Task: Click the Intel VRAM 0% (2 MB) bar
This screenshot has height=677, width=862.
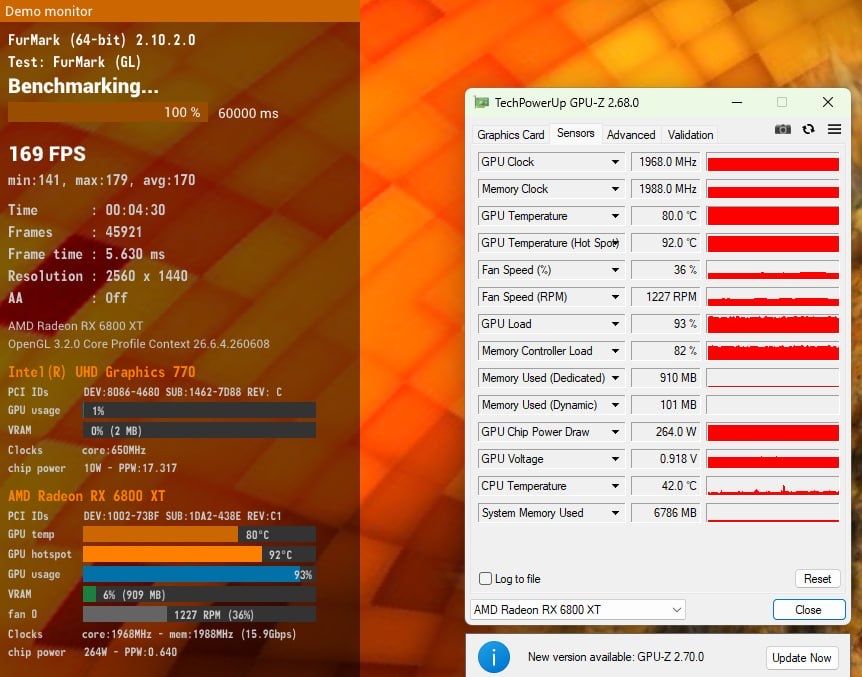Action: 199,431
